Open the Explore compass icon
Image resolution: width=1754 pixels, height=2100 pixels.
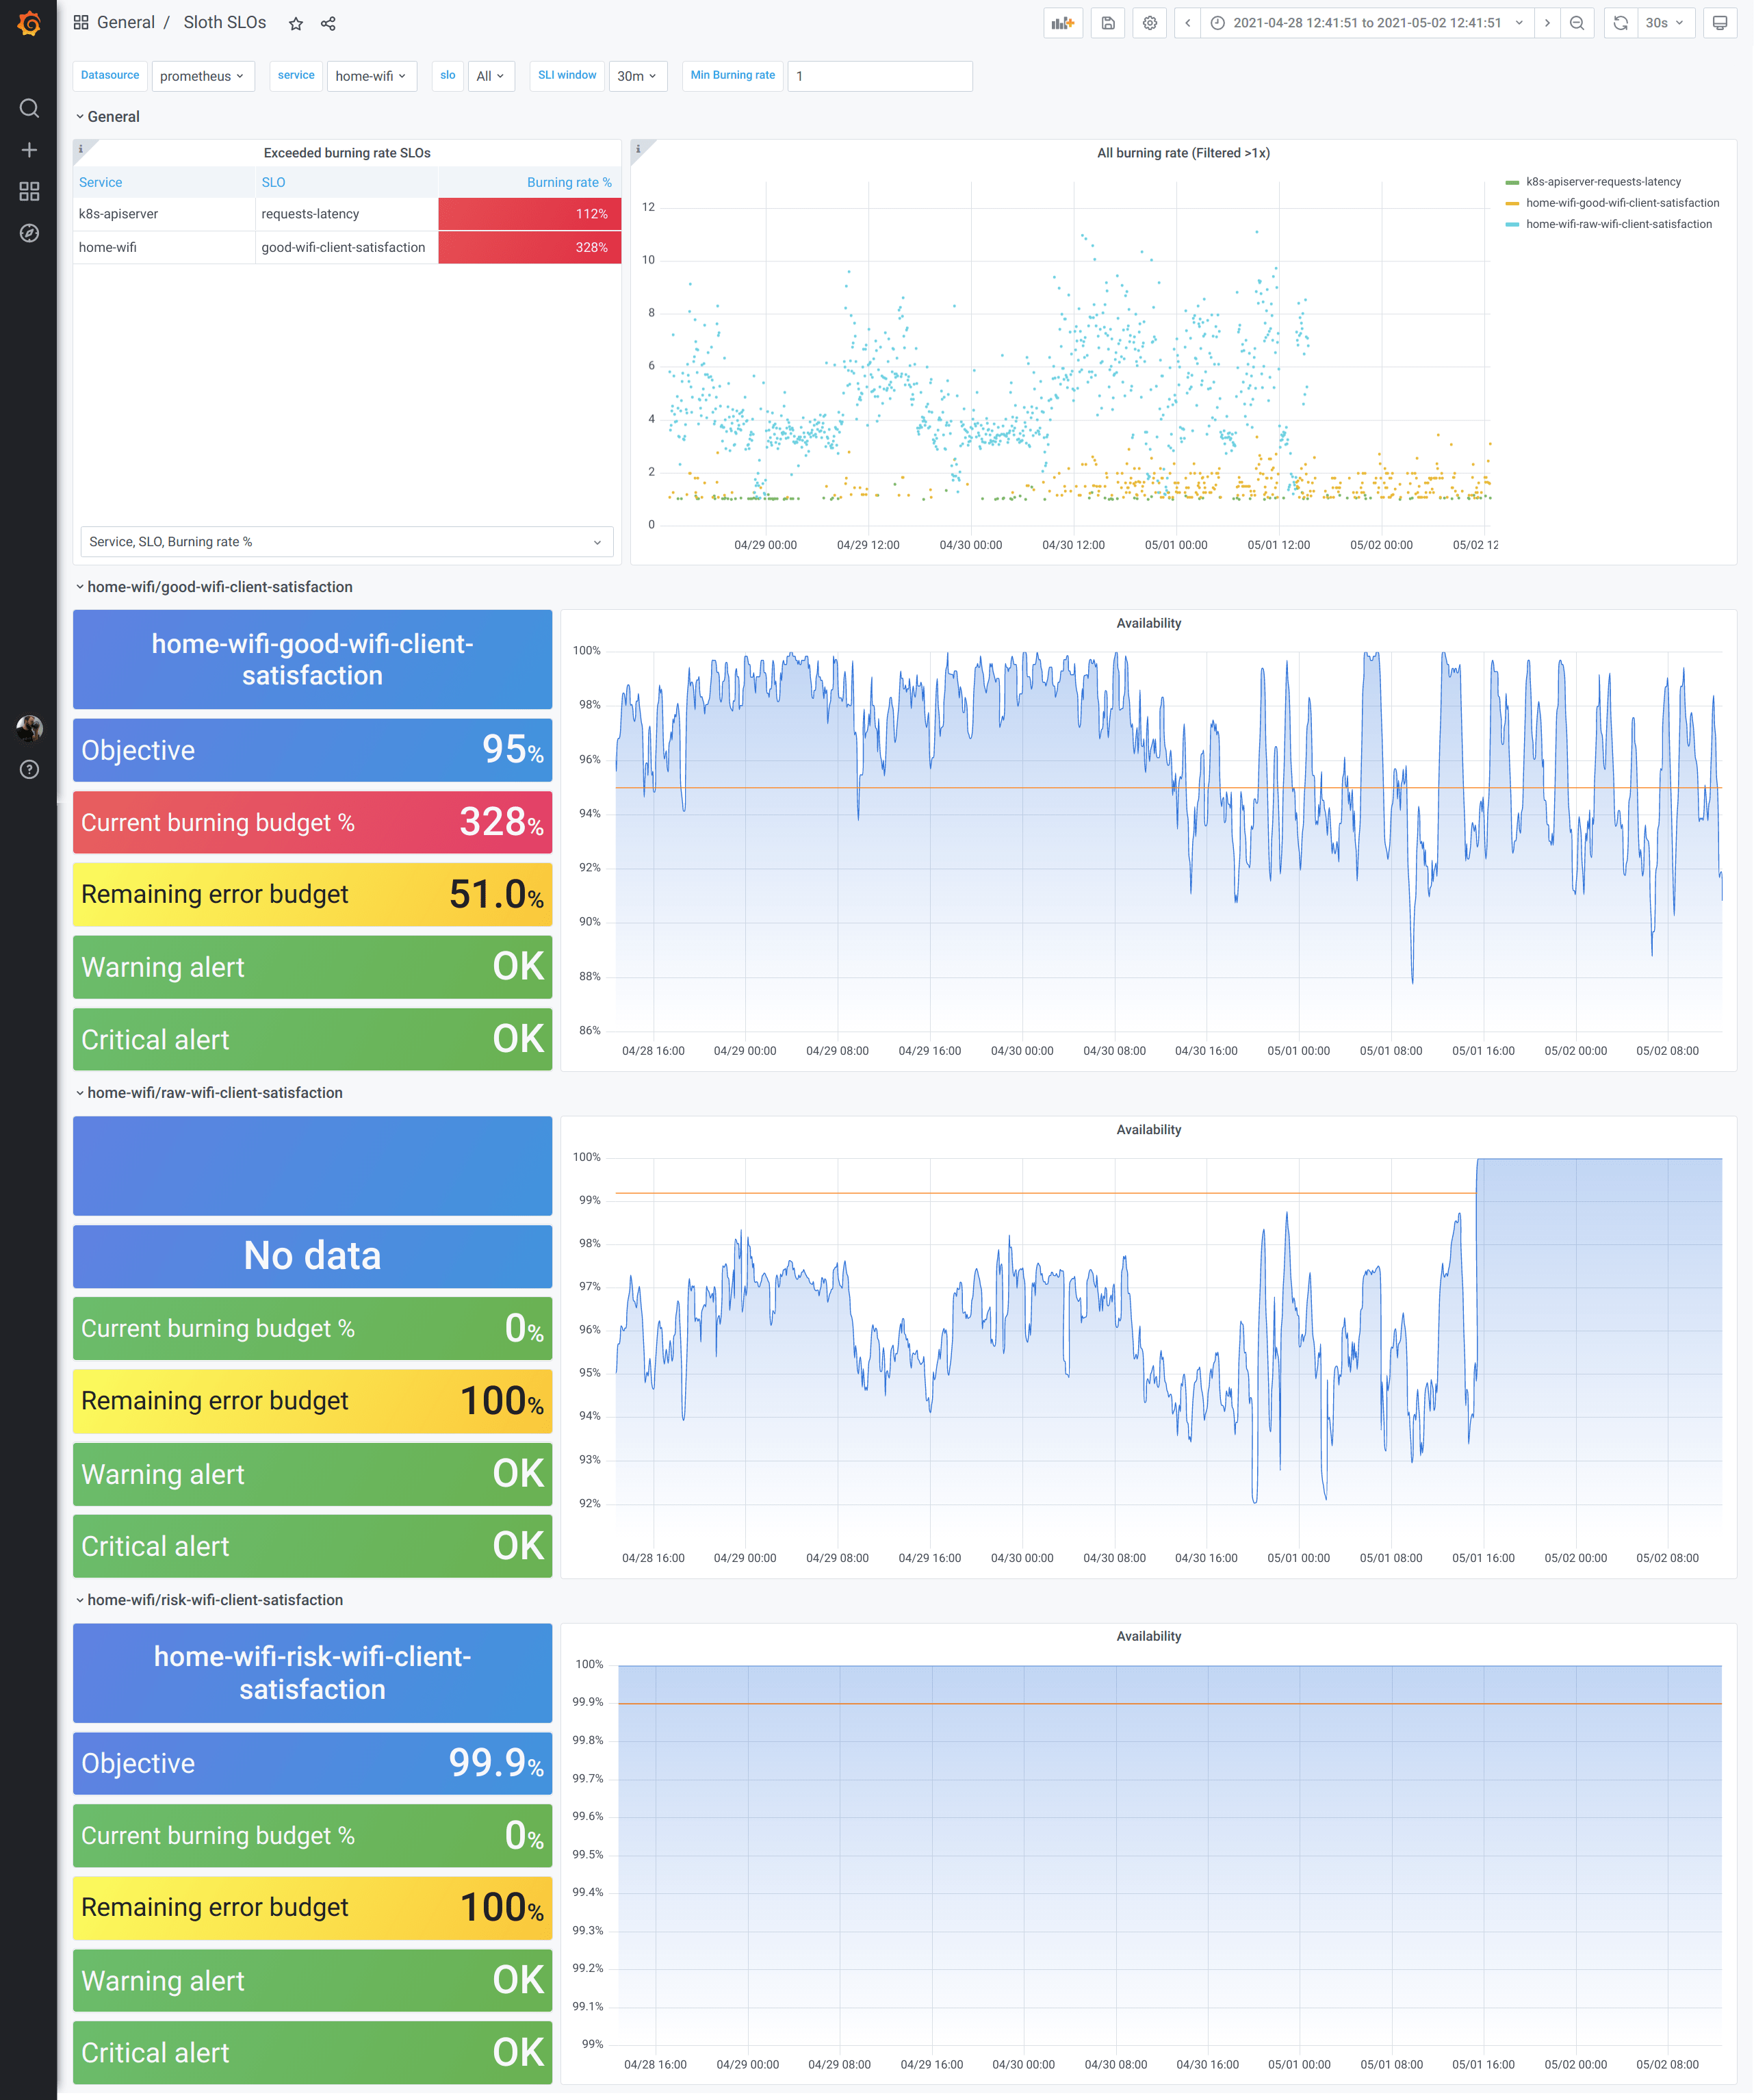(29, 233)
